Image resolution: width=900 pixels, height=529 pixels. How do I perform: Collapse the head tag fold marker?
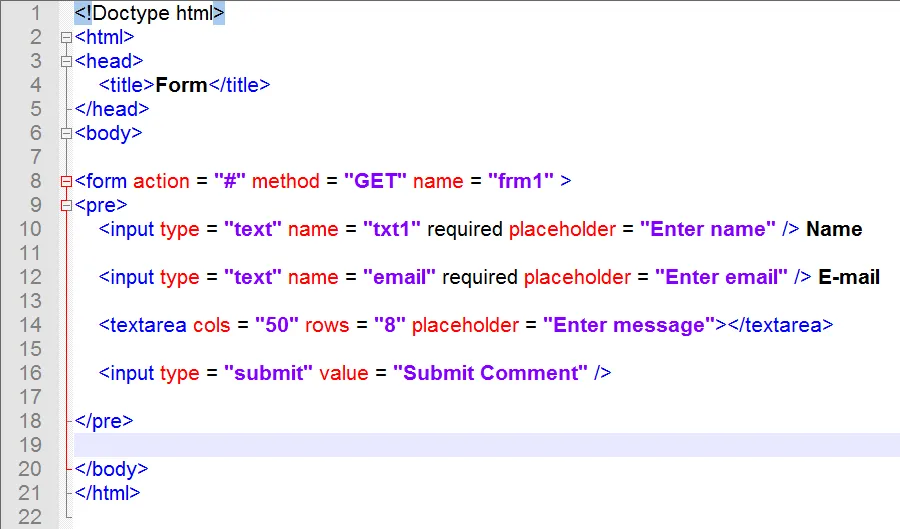(x=66, y=61)
